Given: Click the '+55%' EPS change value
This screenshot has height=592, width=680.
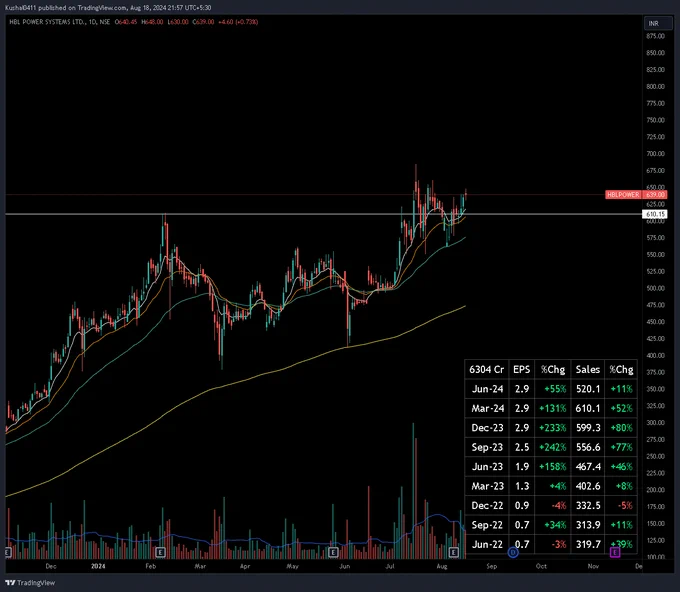Looking at the screenshot, I should pos(555,389).
